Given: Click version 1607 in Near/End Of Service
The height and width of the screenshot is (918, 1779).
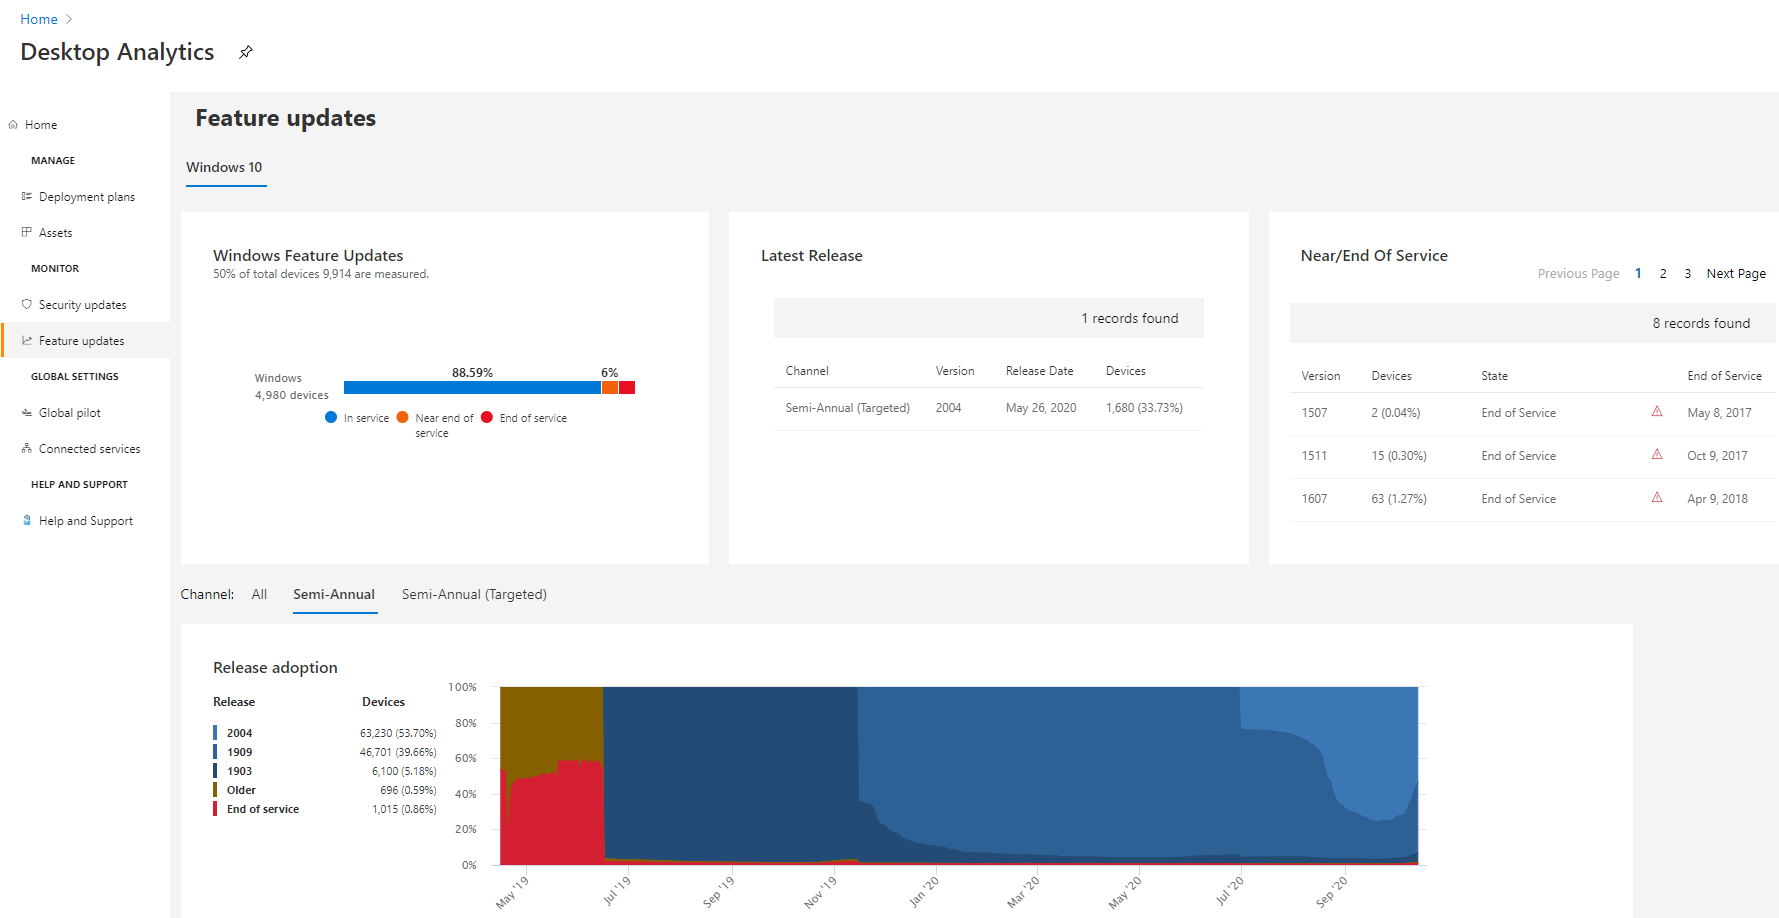Looking at the screenshot, I should pyautogui.click(x=1314, y=499).
